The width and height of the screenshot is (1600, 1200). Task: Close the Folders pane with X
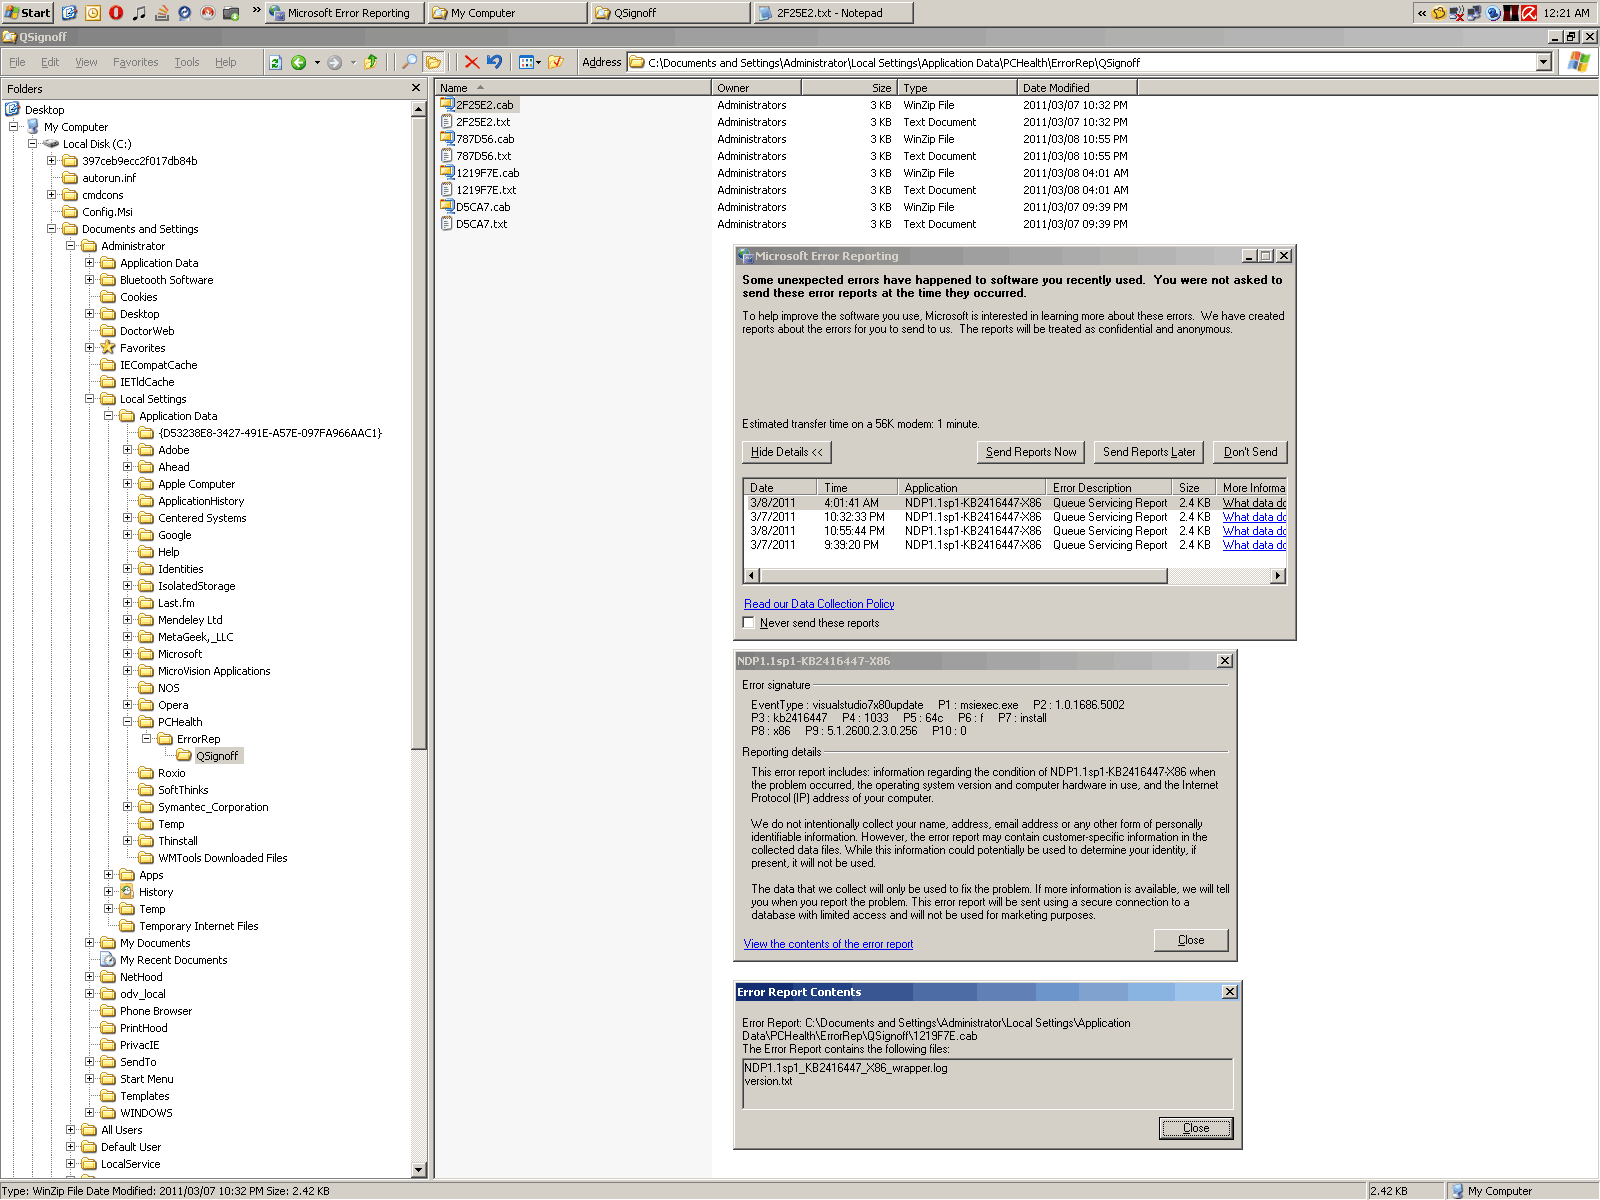[x=417, y=88]
